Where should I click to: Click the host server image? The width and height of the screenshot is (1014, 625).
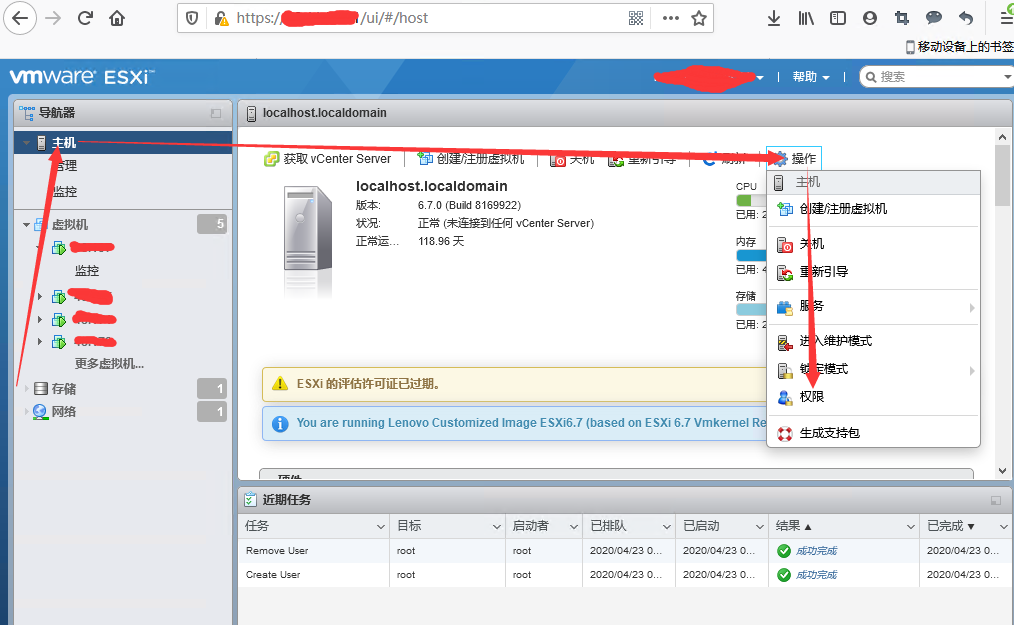pos(308,228)
